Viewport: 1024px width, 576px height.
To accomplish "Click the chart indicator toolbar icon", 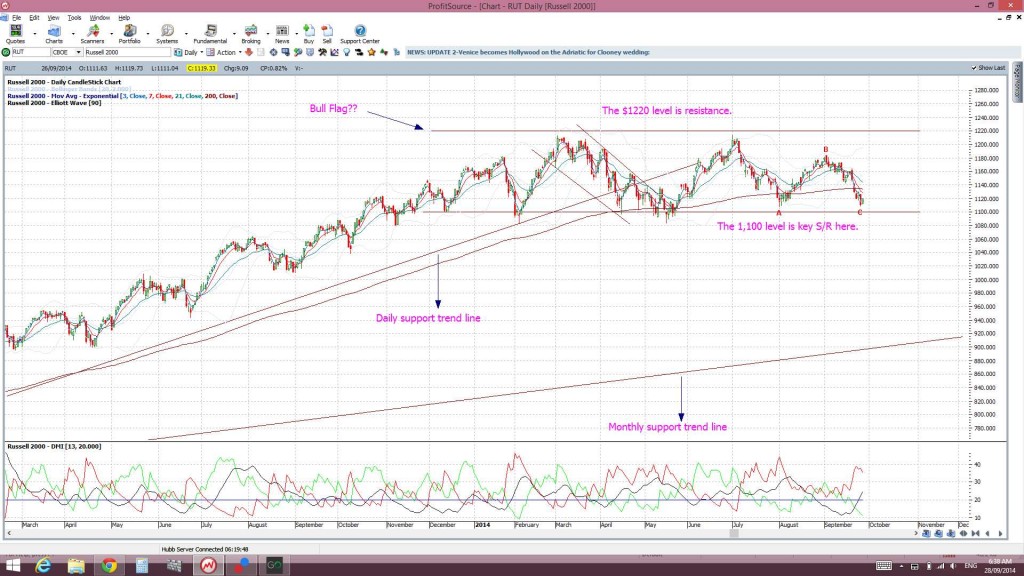I will pyautogui.click(x=334, y=52).
